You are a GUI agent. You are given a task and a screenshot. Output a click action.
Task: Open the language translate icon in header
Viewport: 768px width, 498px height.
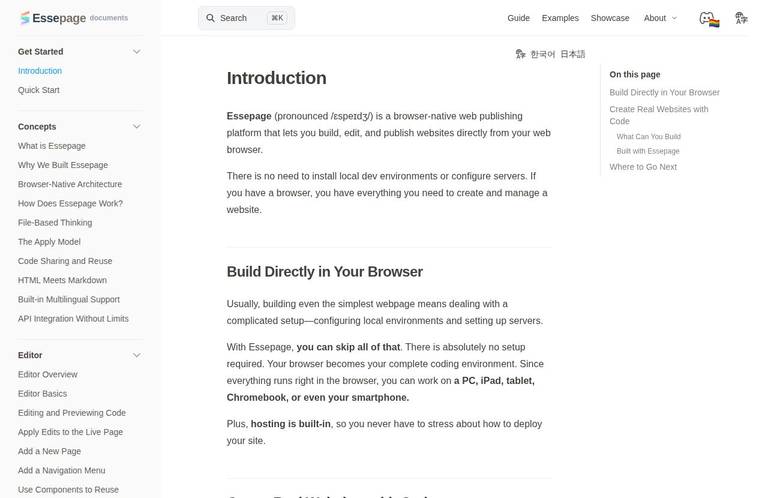point(741,18)
